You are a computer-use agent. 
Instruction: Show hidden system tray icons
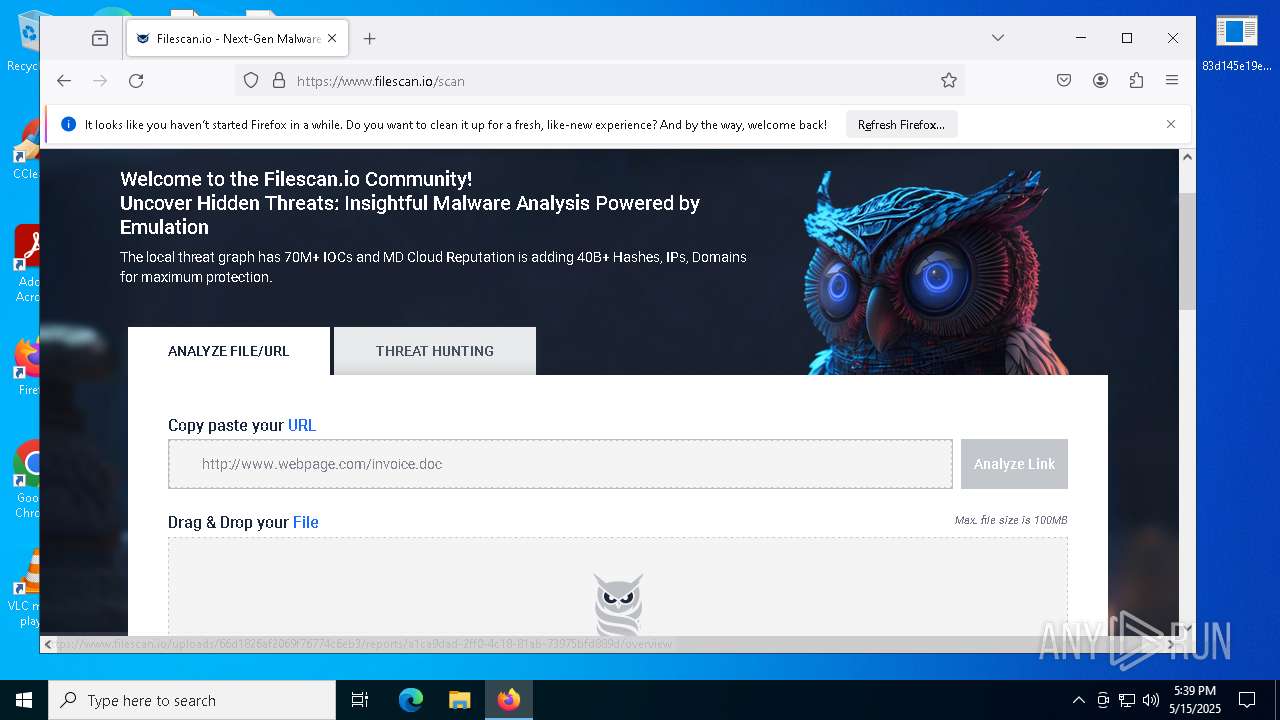point(1078,700)
